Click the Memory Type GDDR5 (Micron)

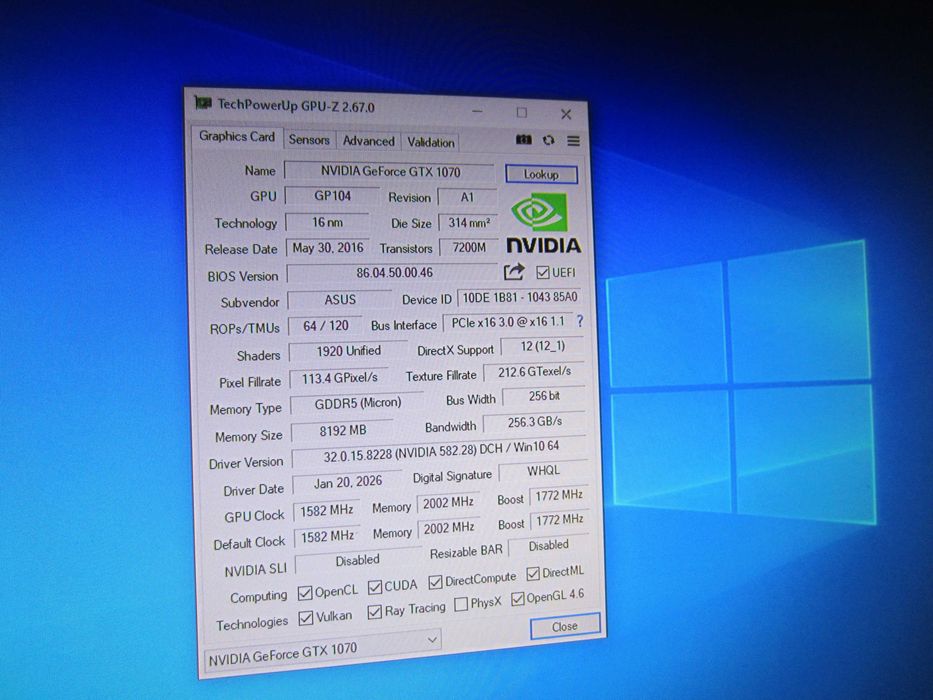[x=357, y=403]
